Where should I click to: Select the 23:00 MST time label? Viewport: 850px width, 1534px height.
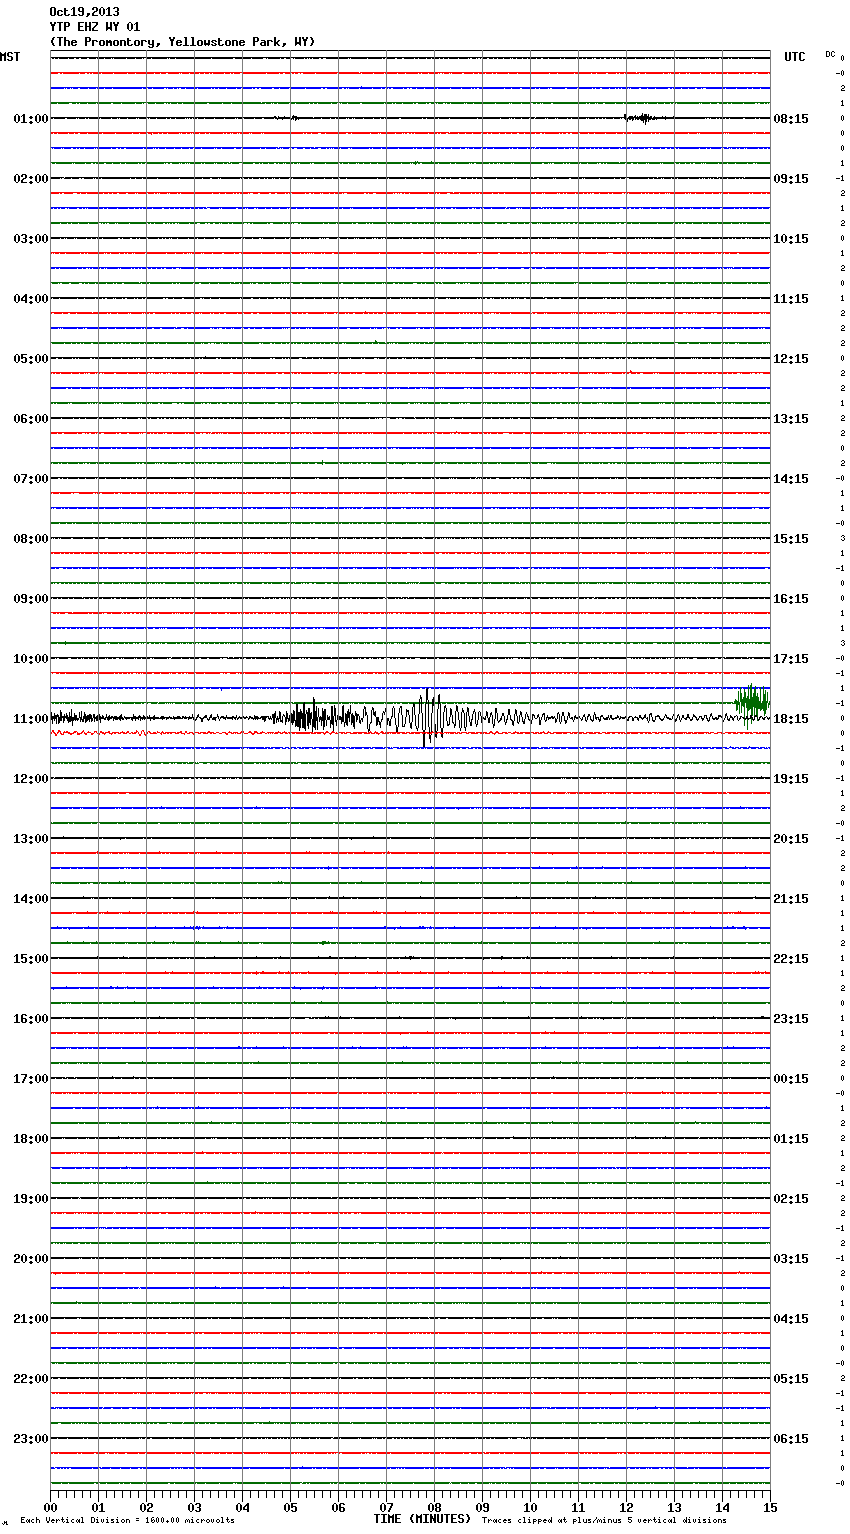(30, 1439)
